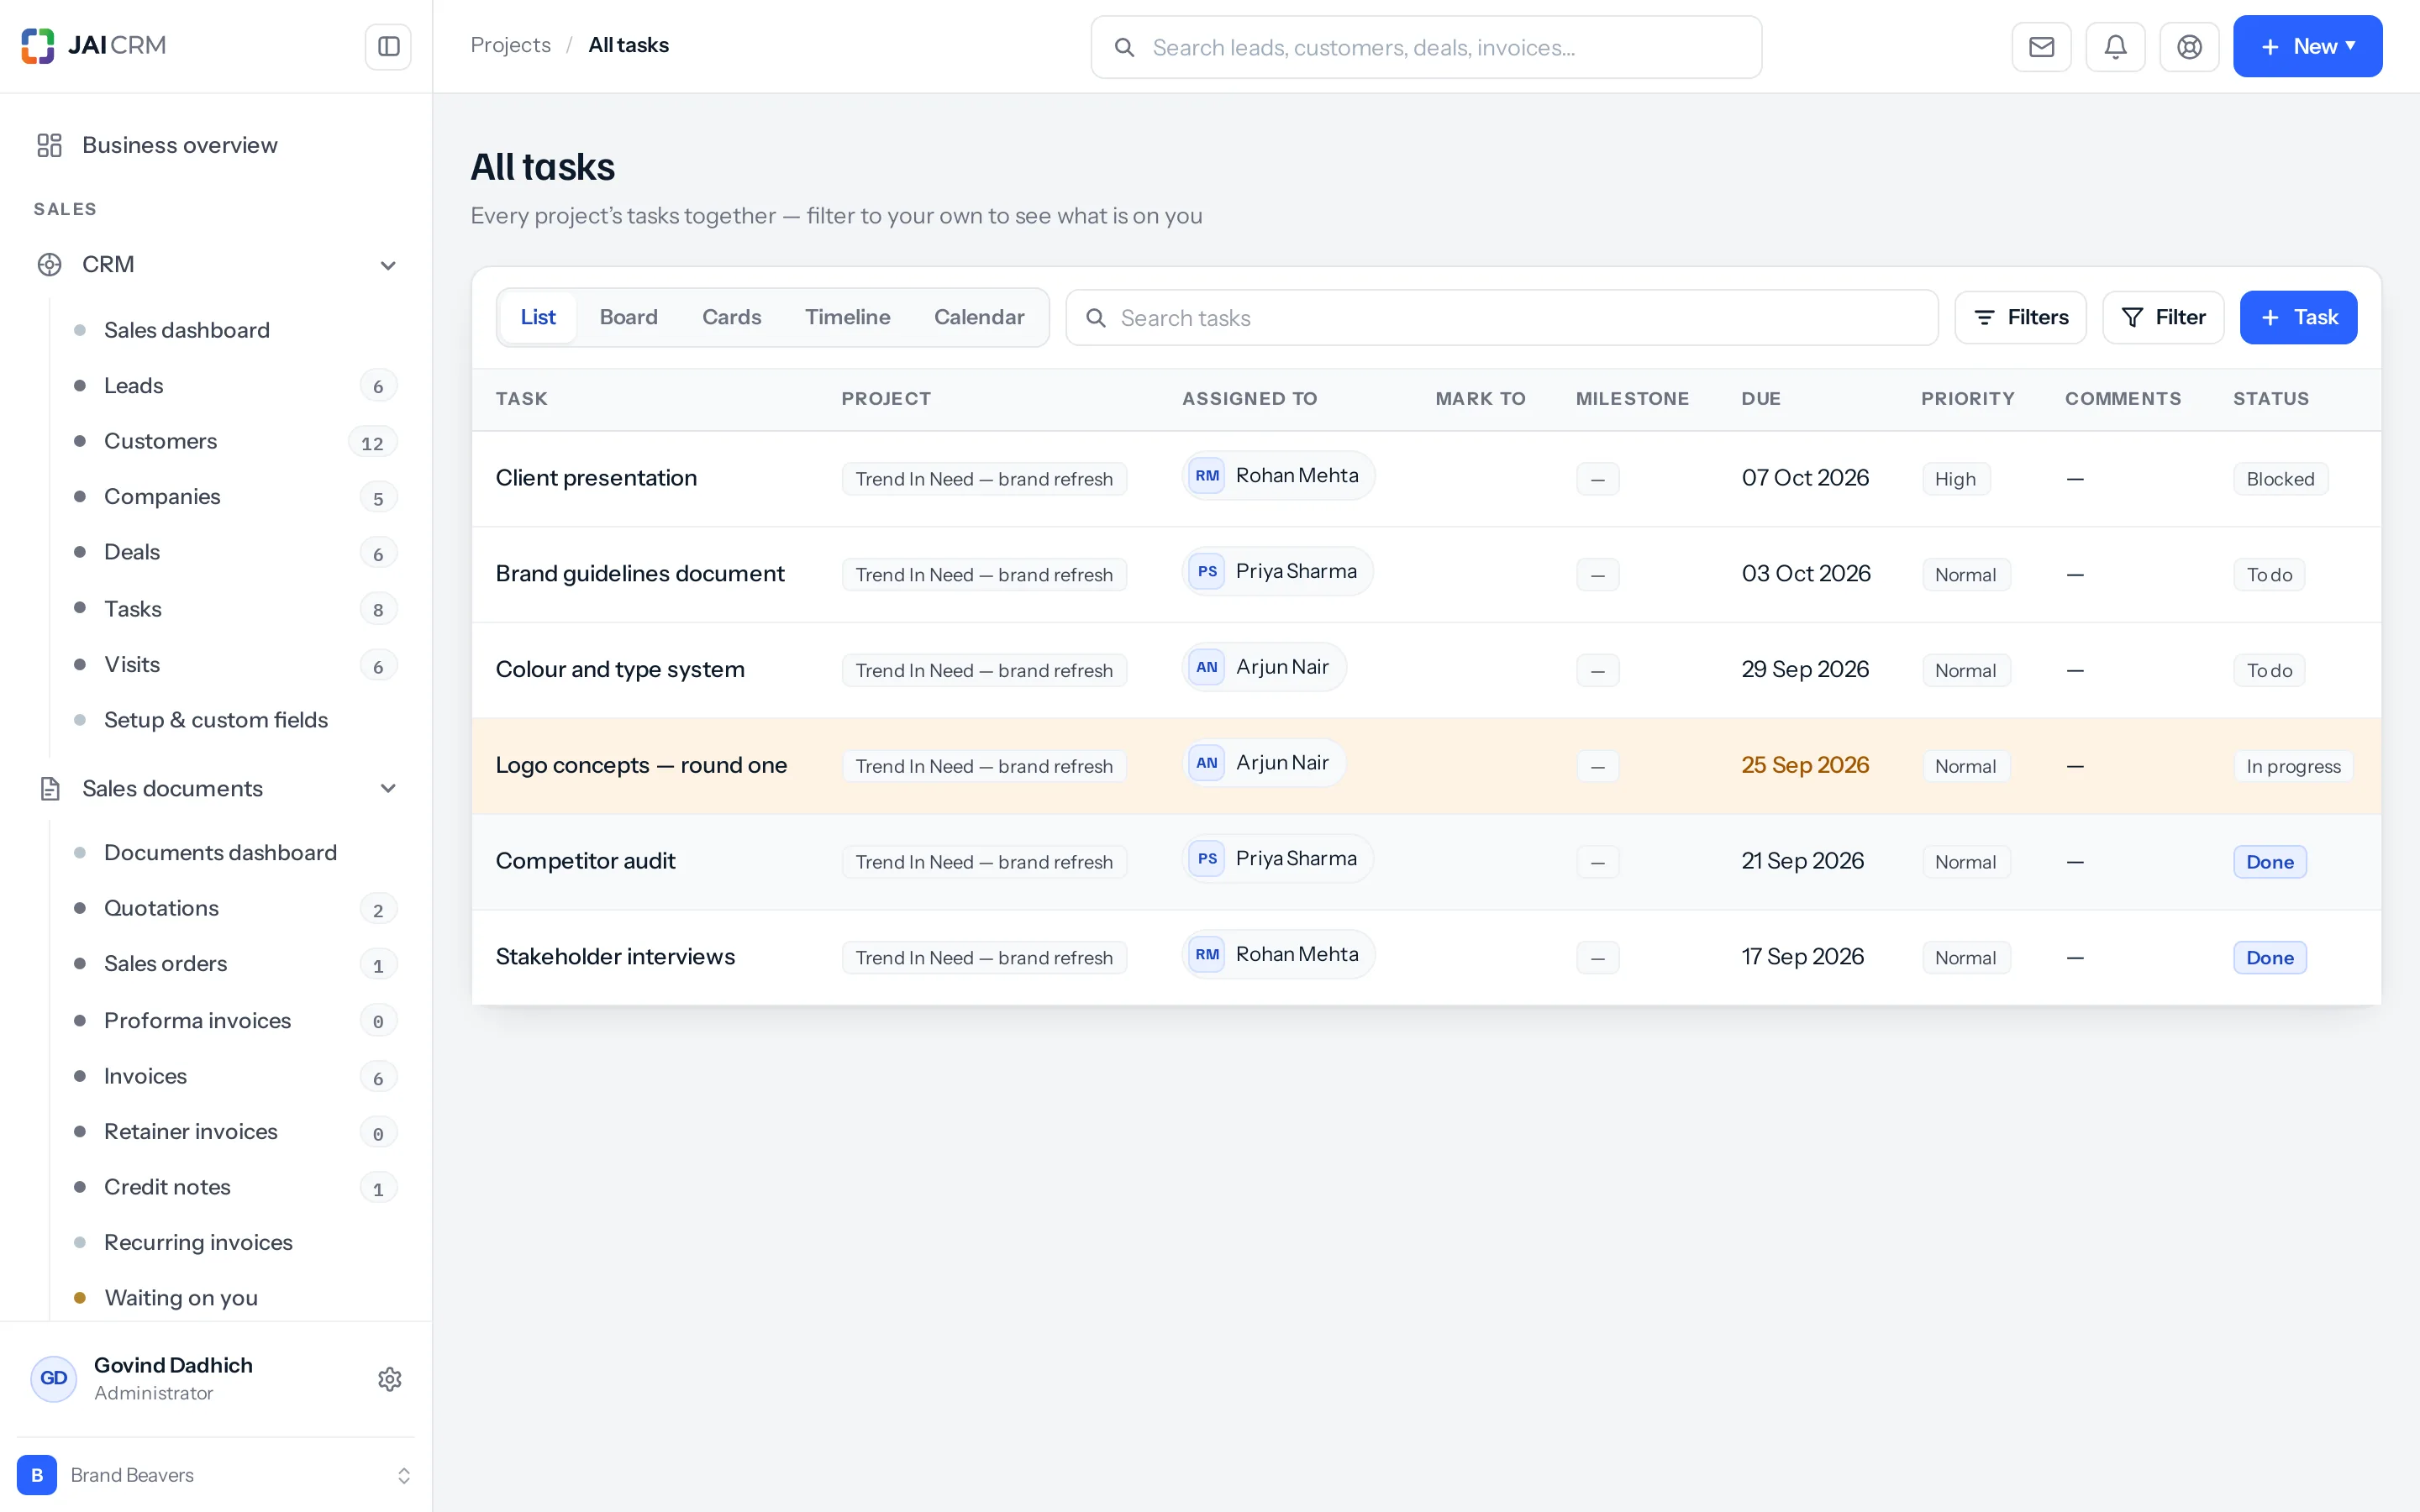Click the CRM target icon

(x=49, y=265)
